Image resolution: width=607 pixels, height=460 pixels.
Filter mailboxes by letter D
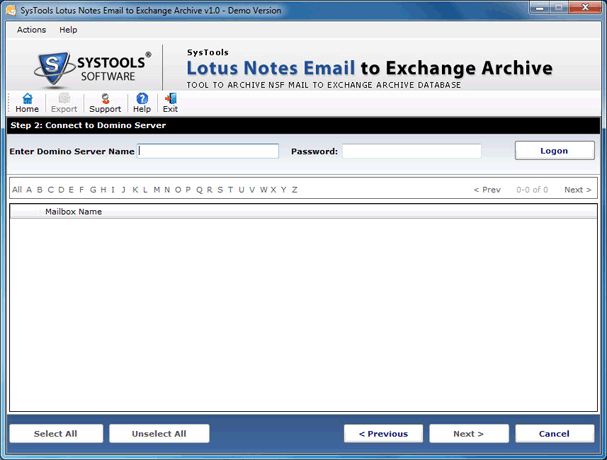(x=61, y=190)
